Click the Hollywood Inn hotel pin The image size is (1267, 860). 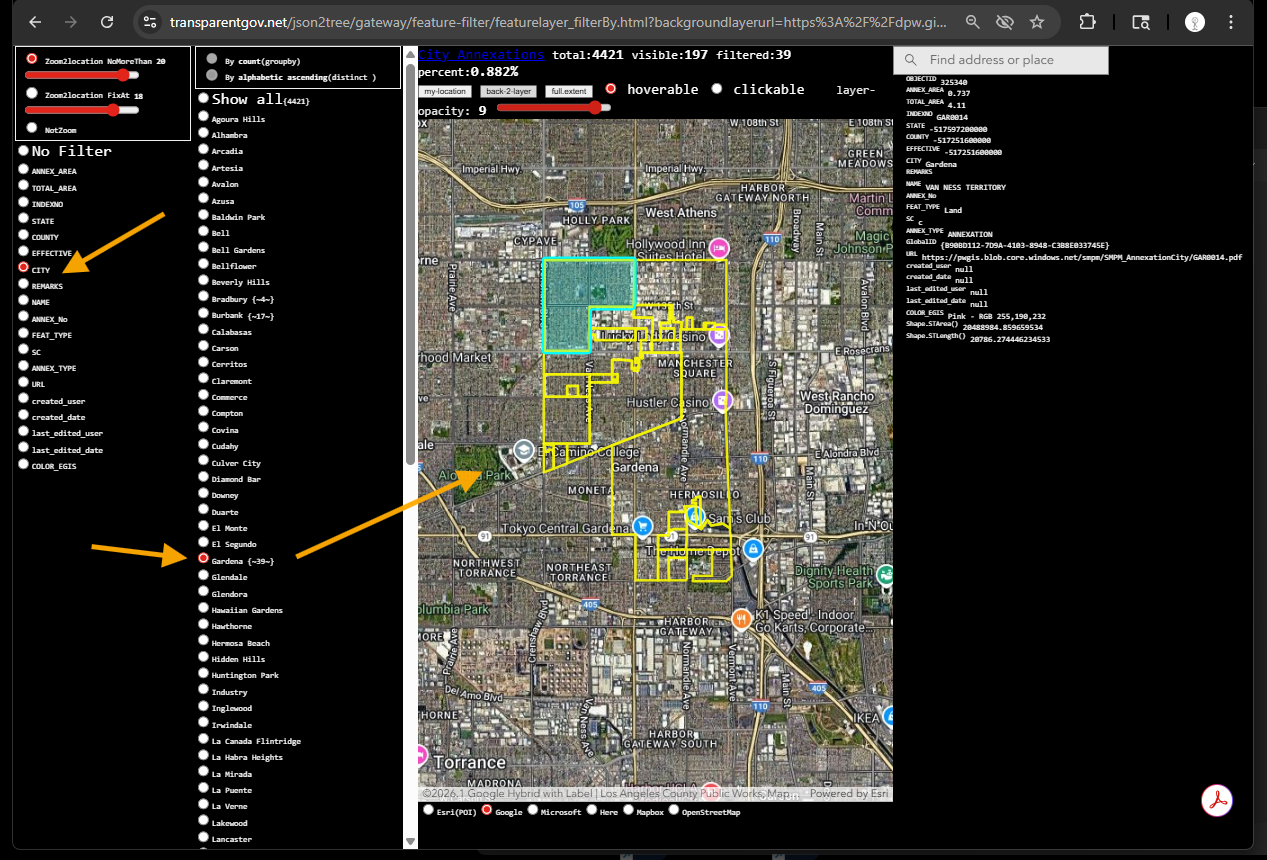[718, 248]
